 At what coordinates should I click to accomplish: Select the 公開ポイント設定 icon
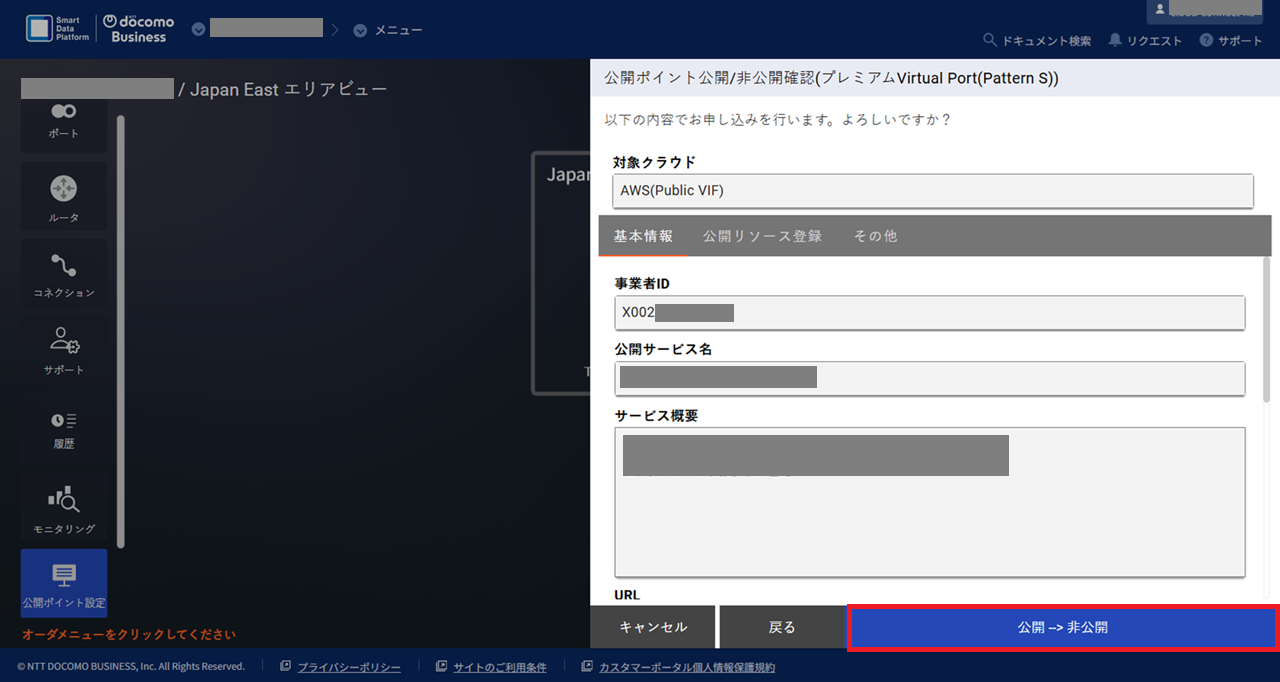pyautogui.click(x=63, y=582)
